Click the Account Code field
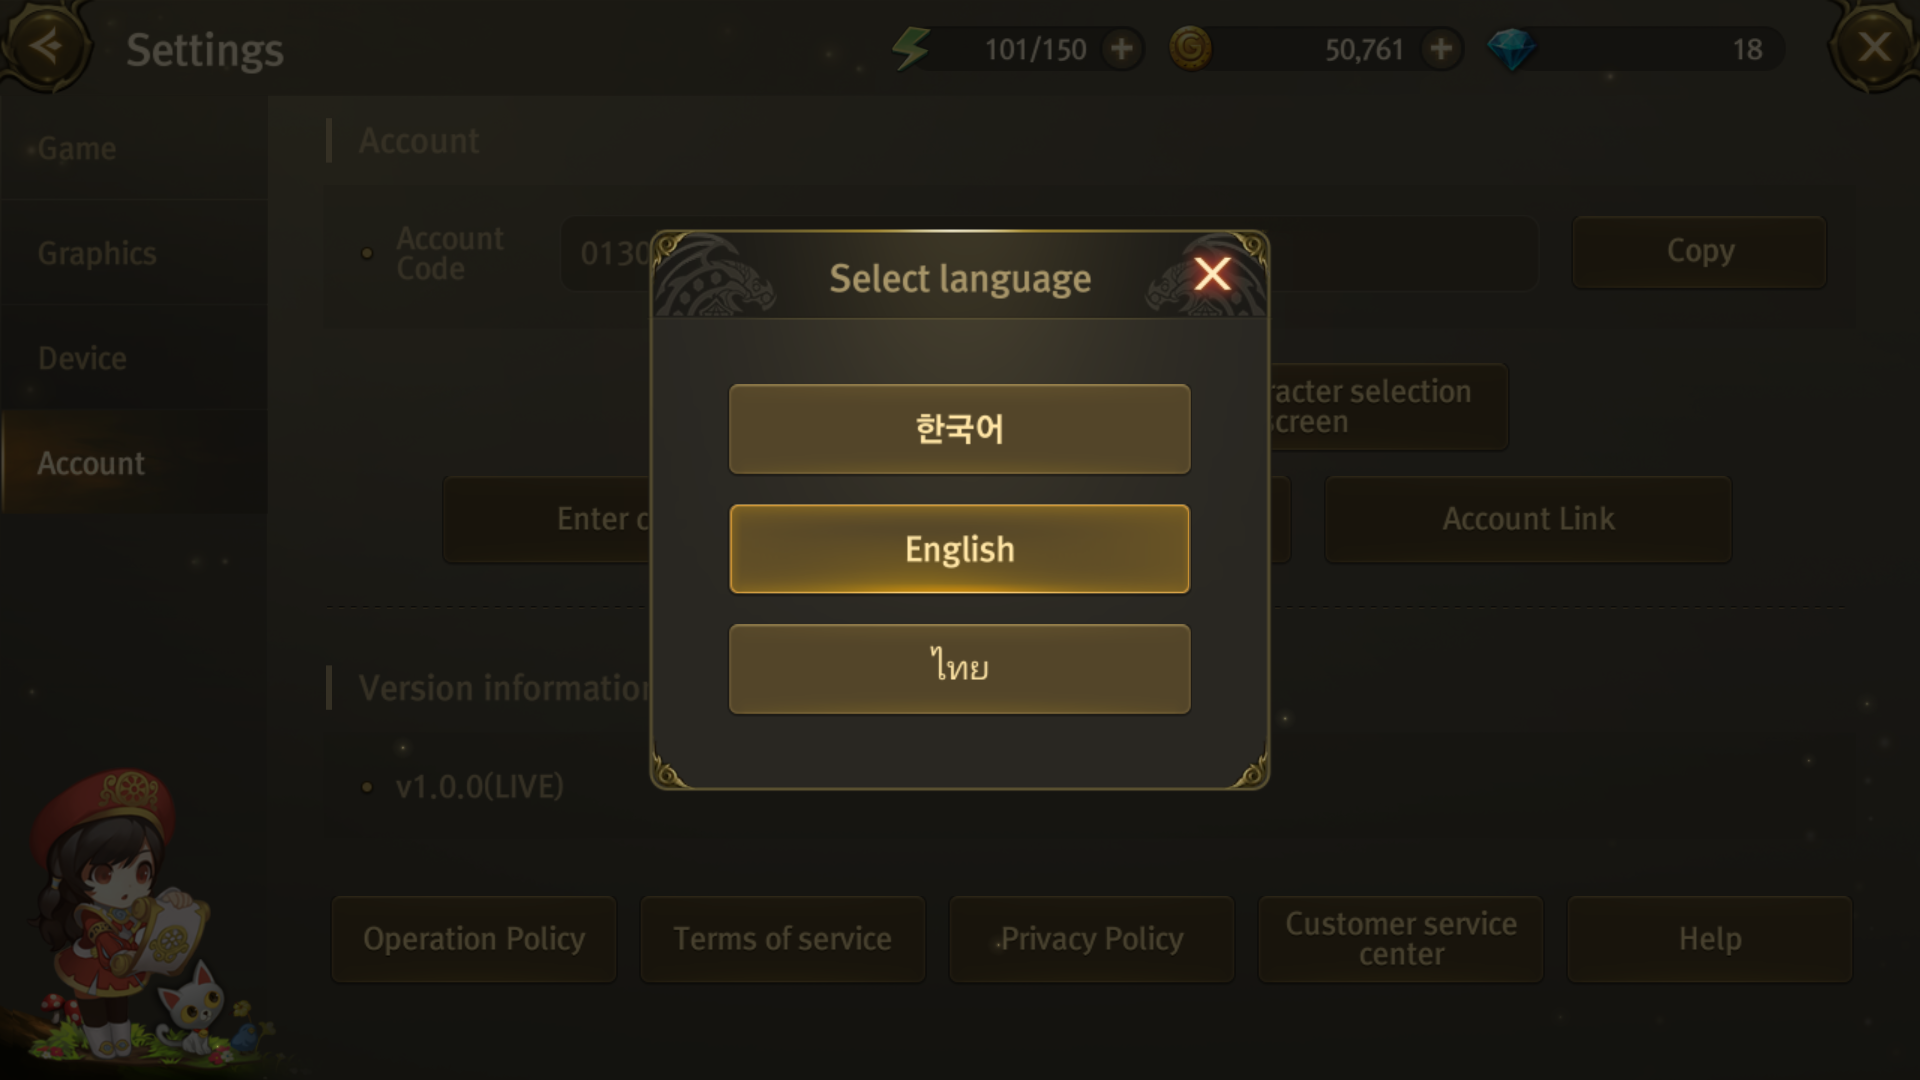This screenshot has height=1080, width=1920. point(1048,253)
